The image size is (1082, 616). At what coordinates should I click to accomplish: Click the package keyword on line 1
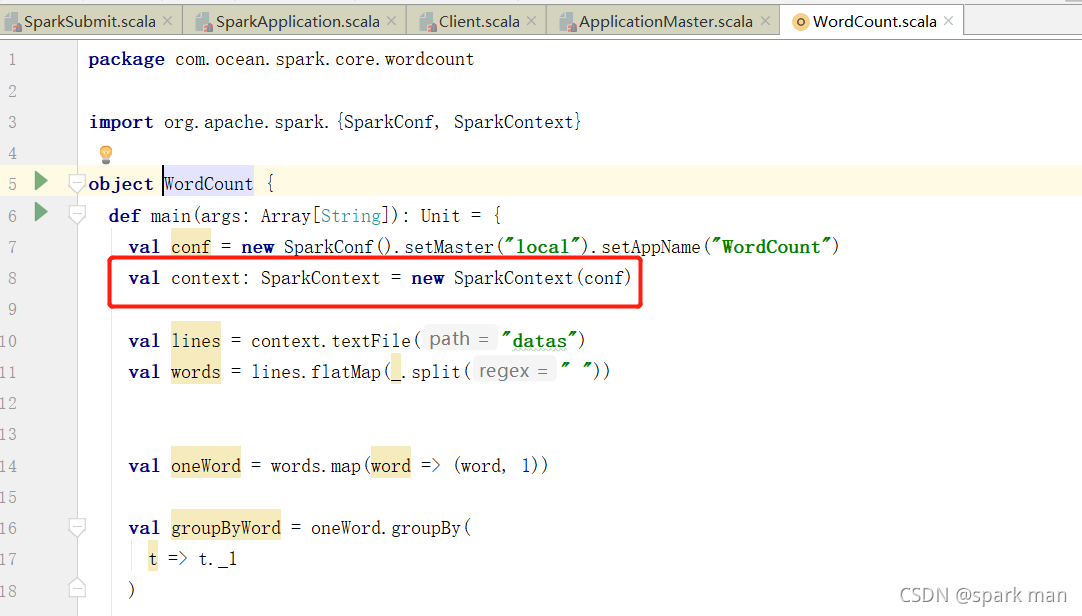pos(126,60)
